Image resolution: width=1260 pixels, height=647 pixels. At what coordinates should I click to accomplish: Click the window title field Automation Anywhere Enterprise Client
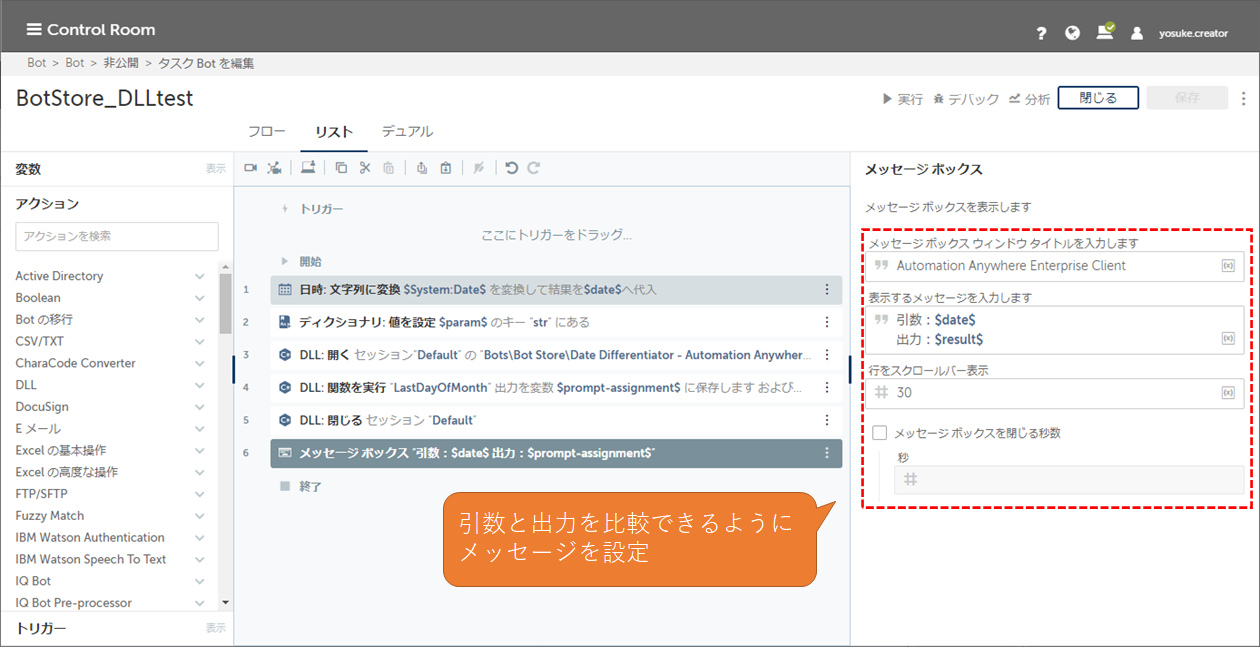click(x=1055, y=266)
